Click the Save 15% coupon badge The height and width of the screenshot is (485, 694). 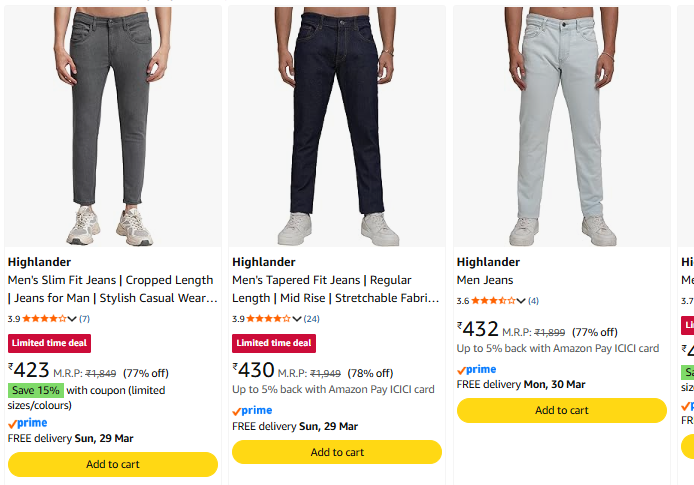tap(36, 390)
